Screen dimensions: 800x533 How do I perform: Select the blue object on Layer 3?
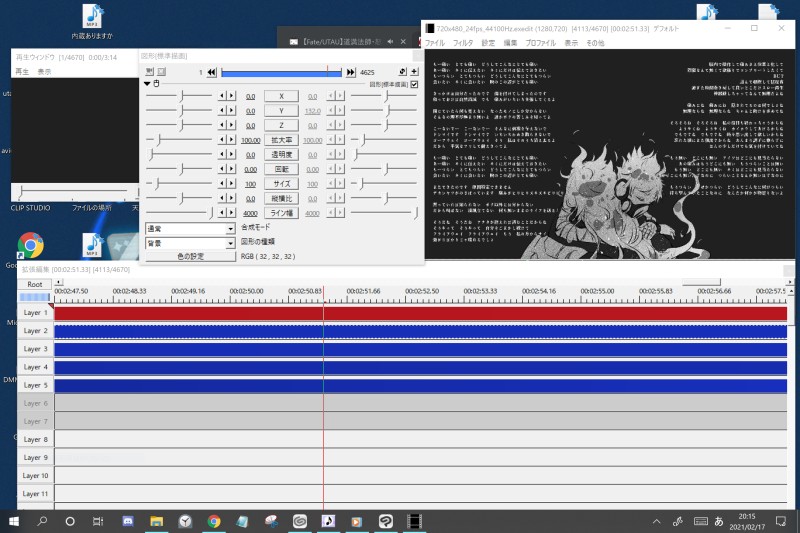click(420, 349)
